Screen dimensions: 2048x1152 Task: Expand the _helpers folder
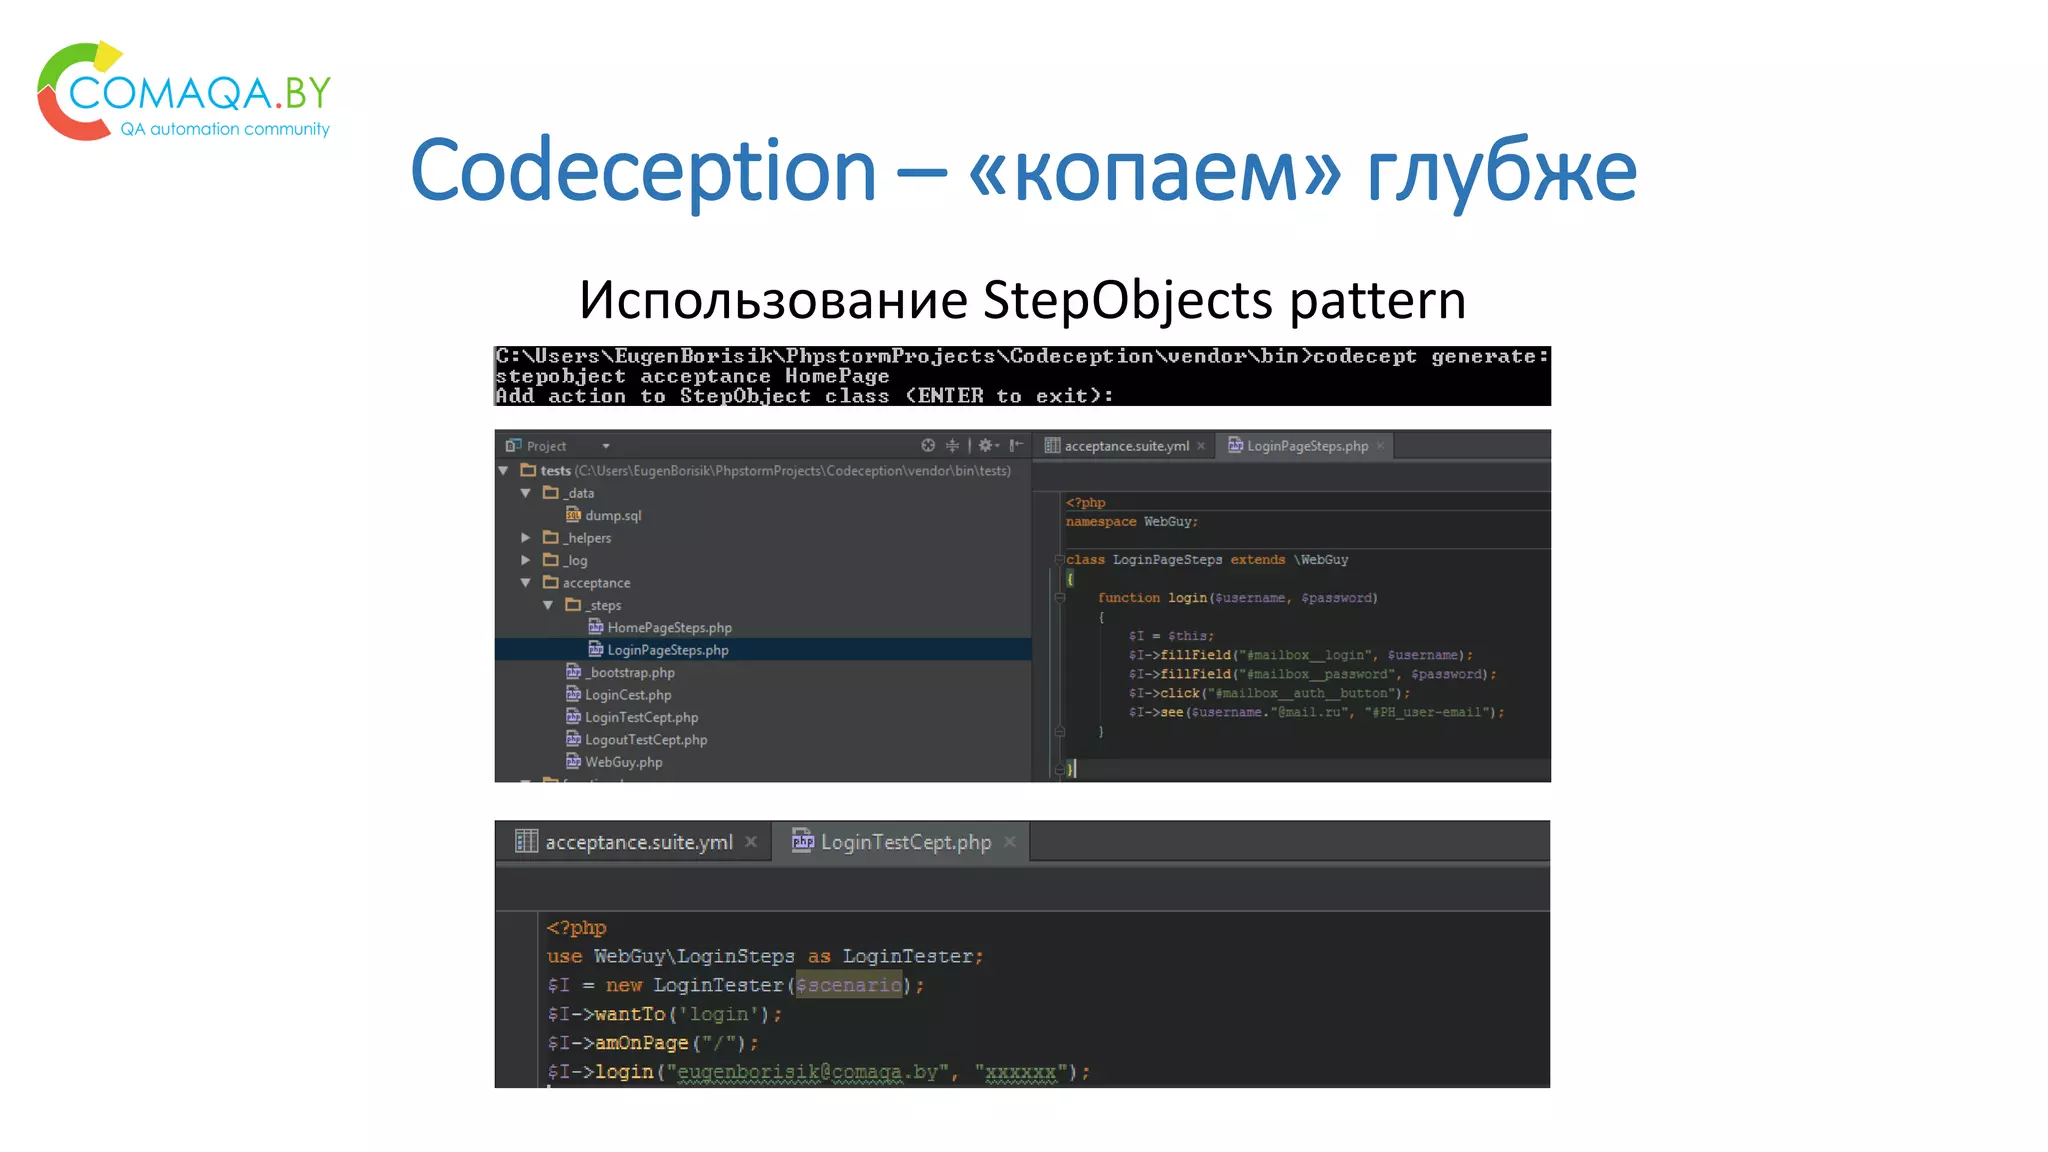click(526, 537)
